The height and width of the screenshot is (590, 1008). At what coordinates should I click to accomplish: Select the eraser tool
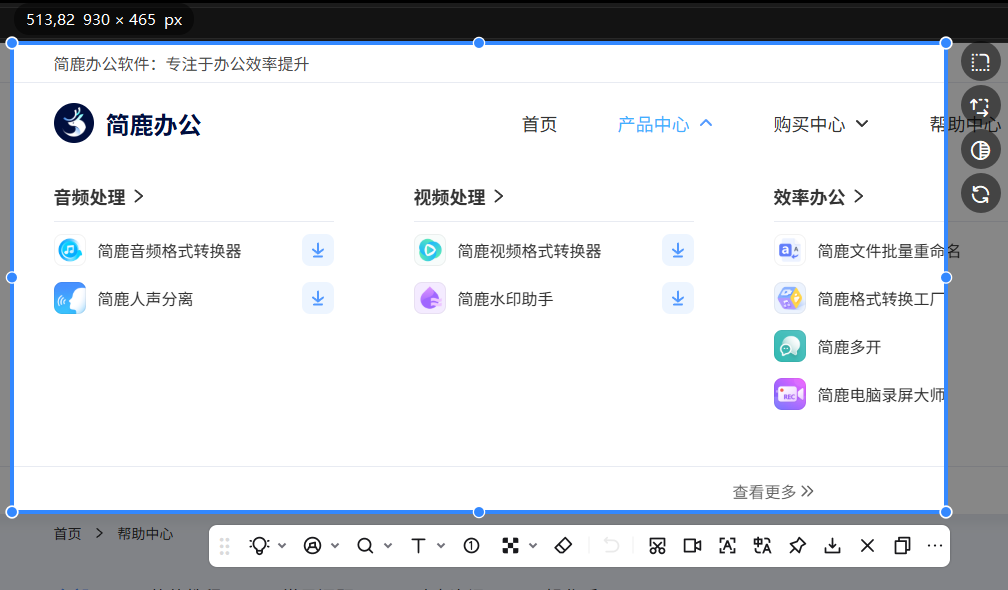tap(563, 546)
